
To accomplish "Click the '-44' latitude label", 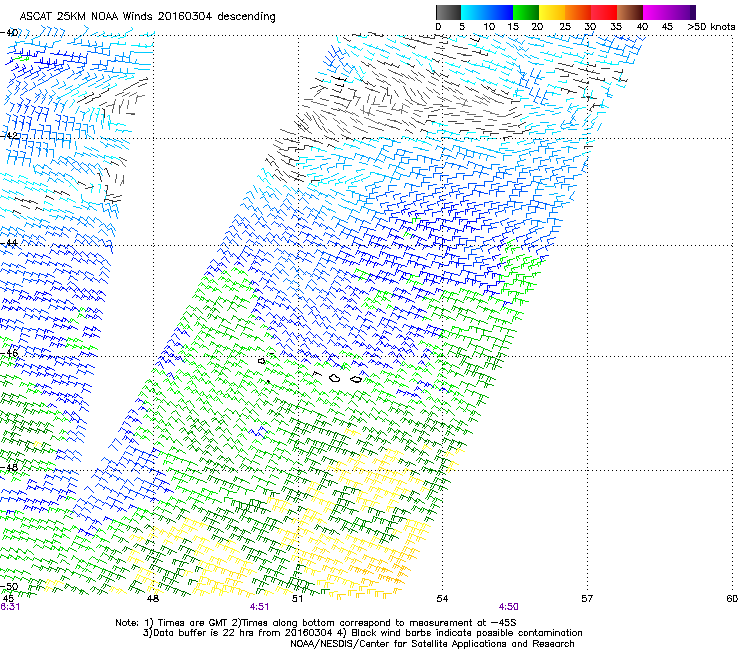I will point(9,243).
